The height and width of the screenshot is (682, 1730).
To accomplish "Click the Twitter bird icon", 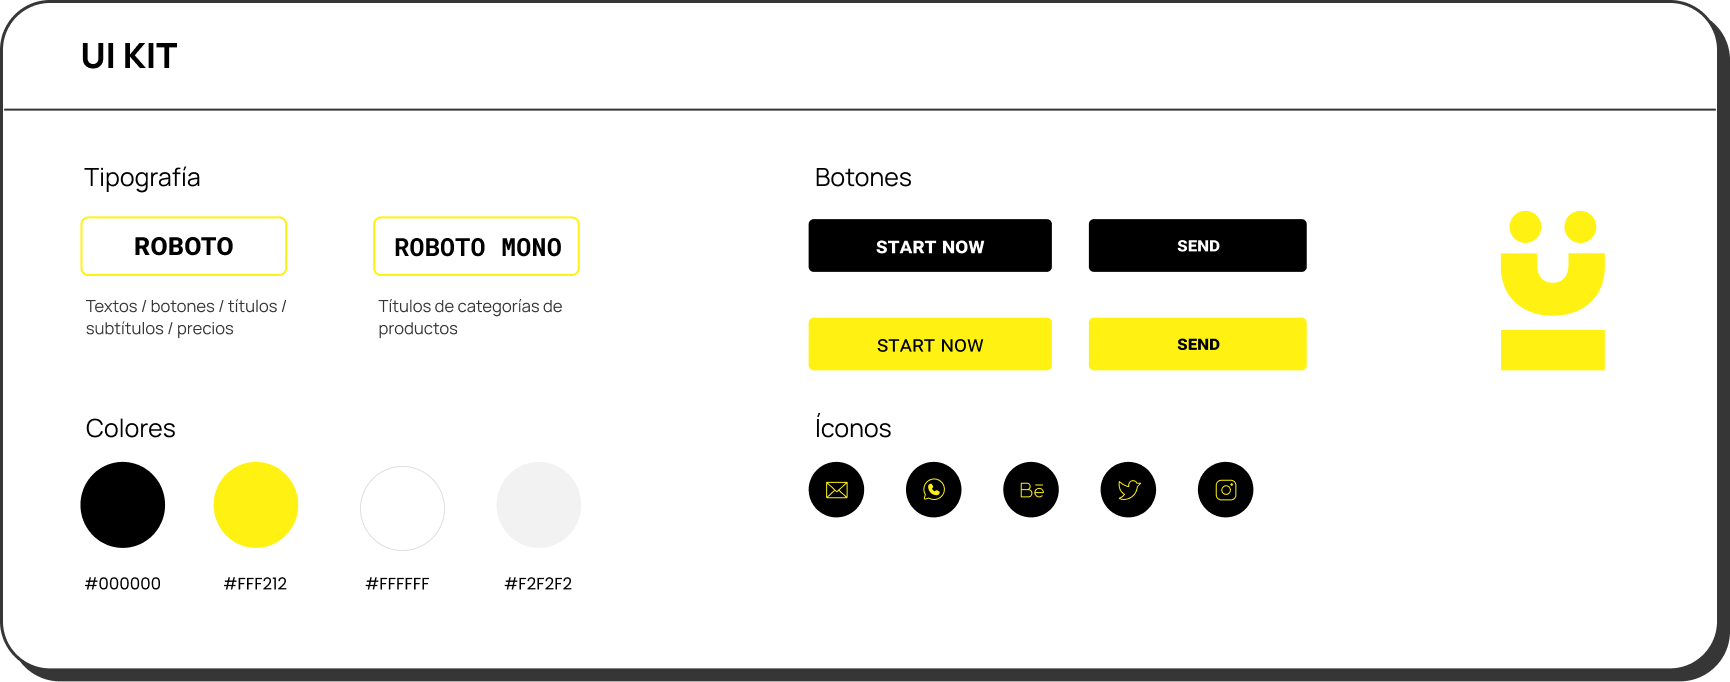I will (1128, 490).
